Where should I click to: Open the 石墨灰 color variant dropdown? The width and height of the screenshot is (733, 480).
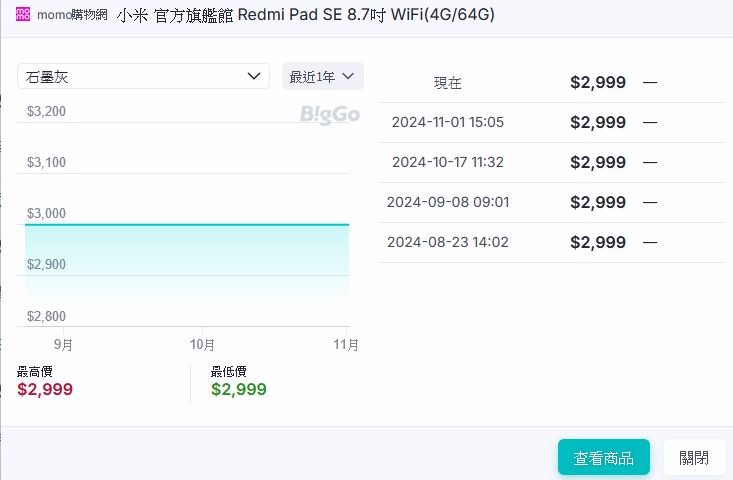[x=144, y=76]
